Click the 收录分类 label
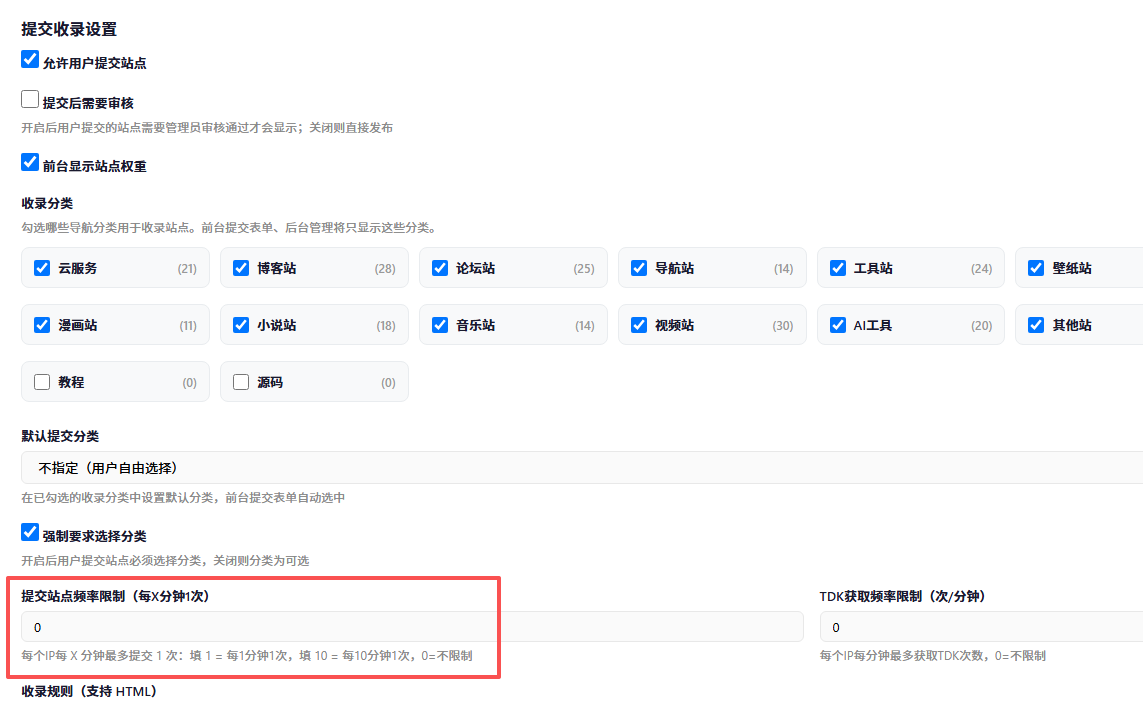Viewport: 1143px width, 706px height. pyautogui.click(x=47, y=203)
